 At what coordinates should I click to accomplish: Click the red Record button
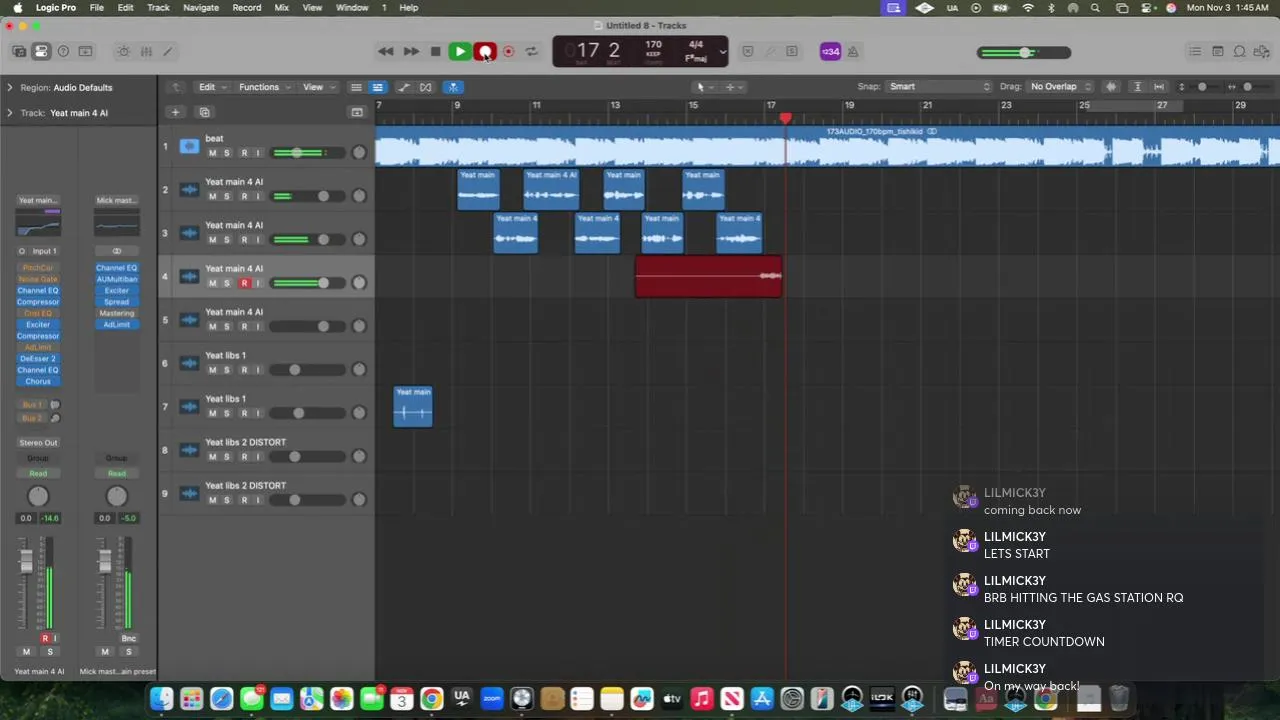pos(484,51)
